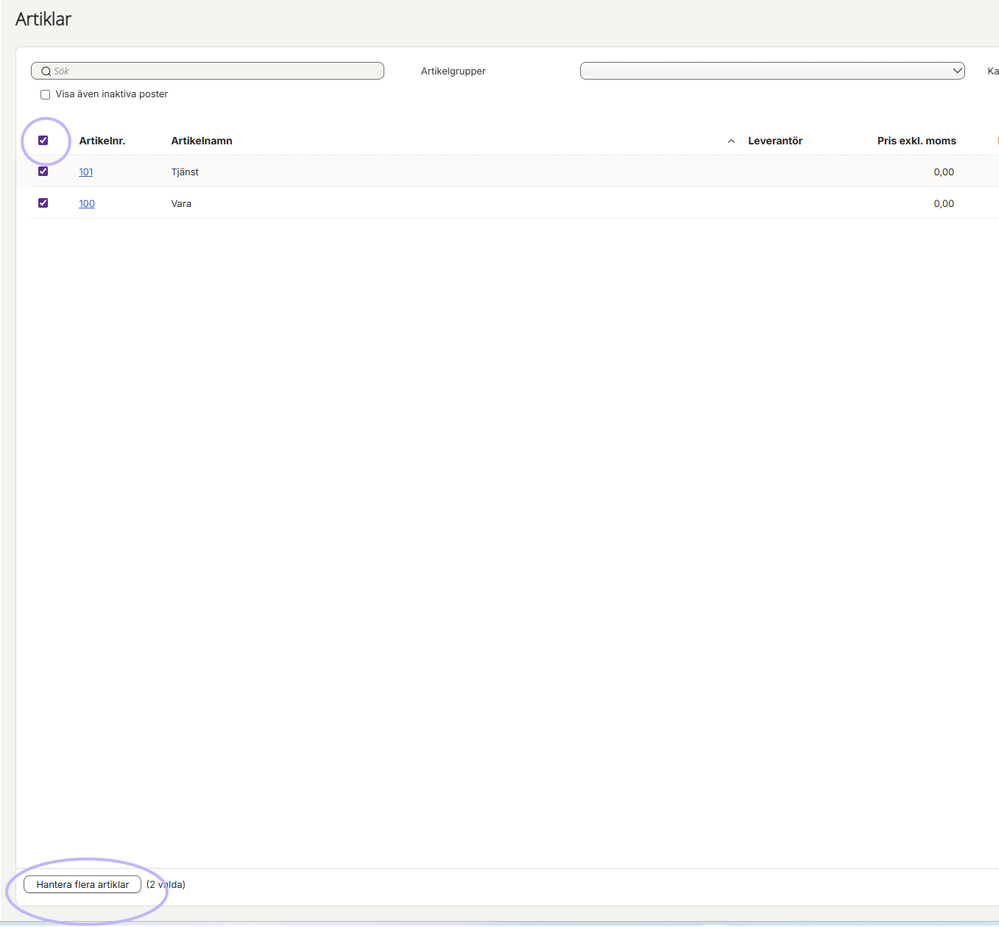Sort by Artikelnr. column header

point(102,141)
